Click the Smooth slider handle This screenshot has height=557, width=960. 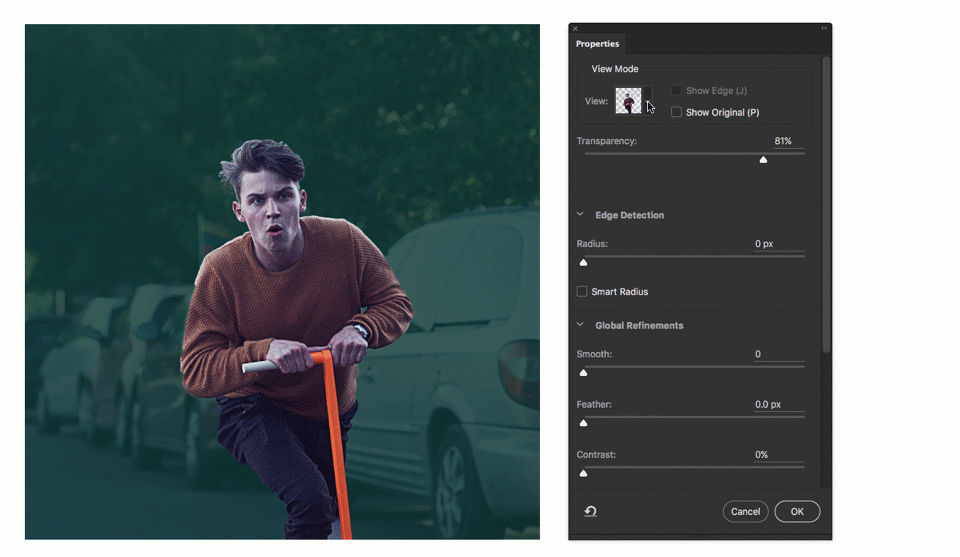click(x=583, y=373)
